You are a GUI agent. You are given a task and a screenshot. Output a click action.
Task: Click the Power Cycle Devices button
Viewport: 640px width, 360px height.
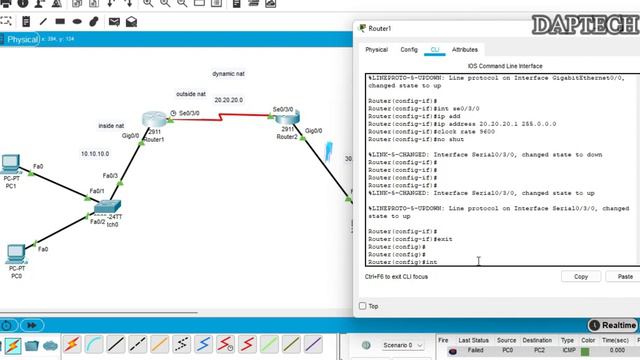pos(7,325)
